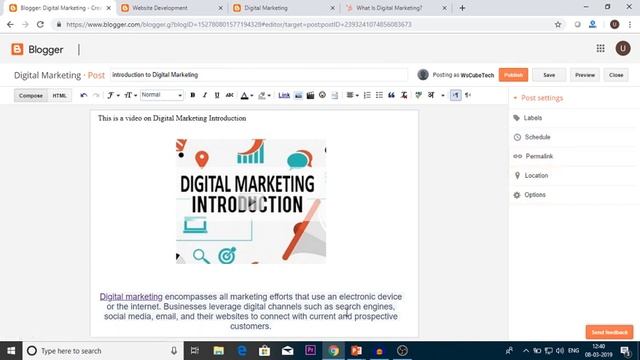Click the taskbar search box
Image resolution: width=640 pixels, height=360 pixels.
tap(103, 351)
